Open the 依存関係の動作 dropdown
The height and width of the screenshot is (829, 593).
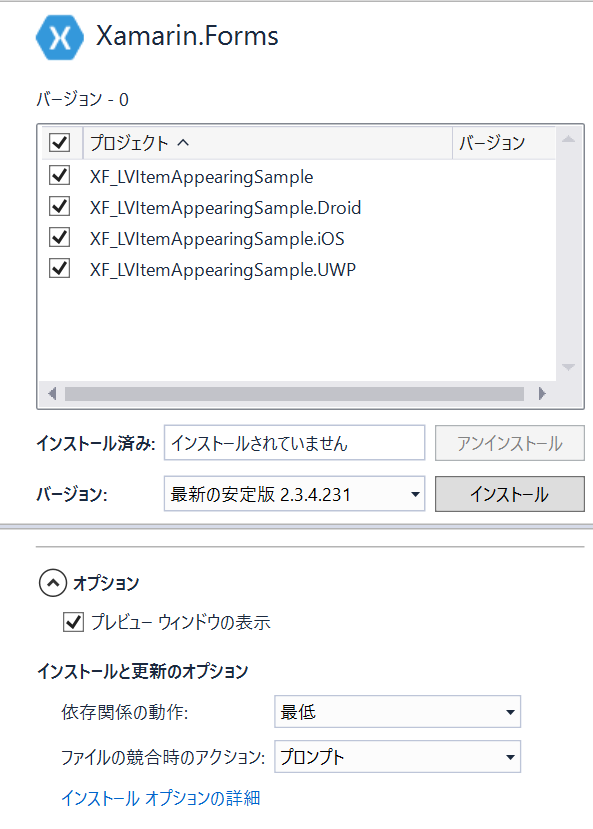click(x=397, y=712)
